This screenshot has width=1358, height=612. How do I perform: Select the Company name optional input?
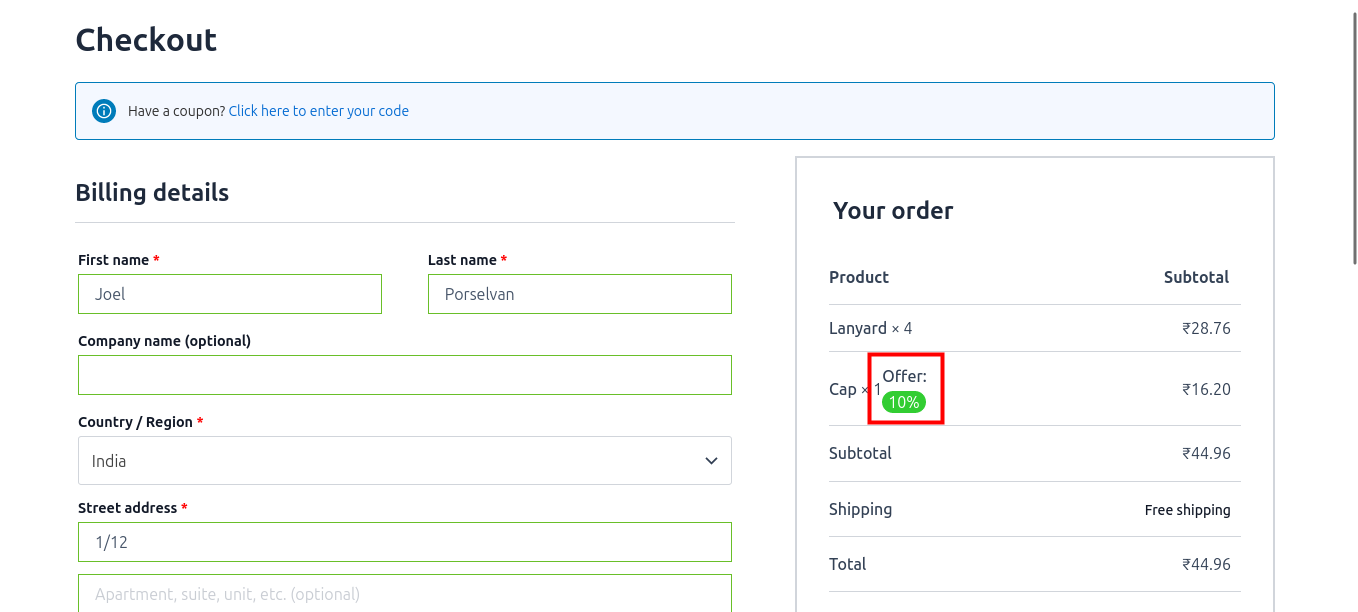point(404,375)
